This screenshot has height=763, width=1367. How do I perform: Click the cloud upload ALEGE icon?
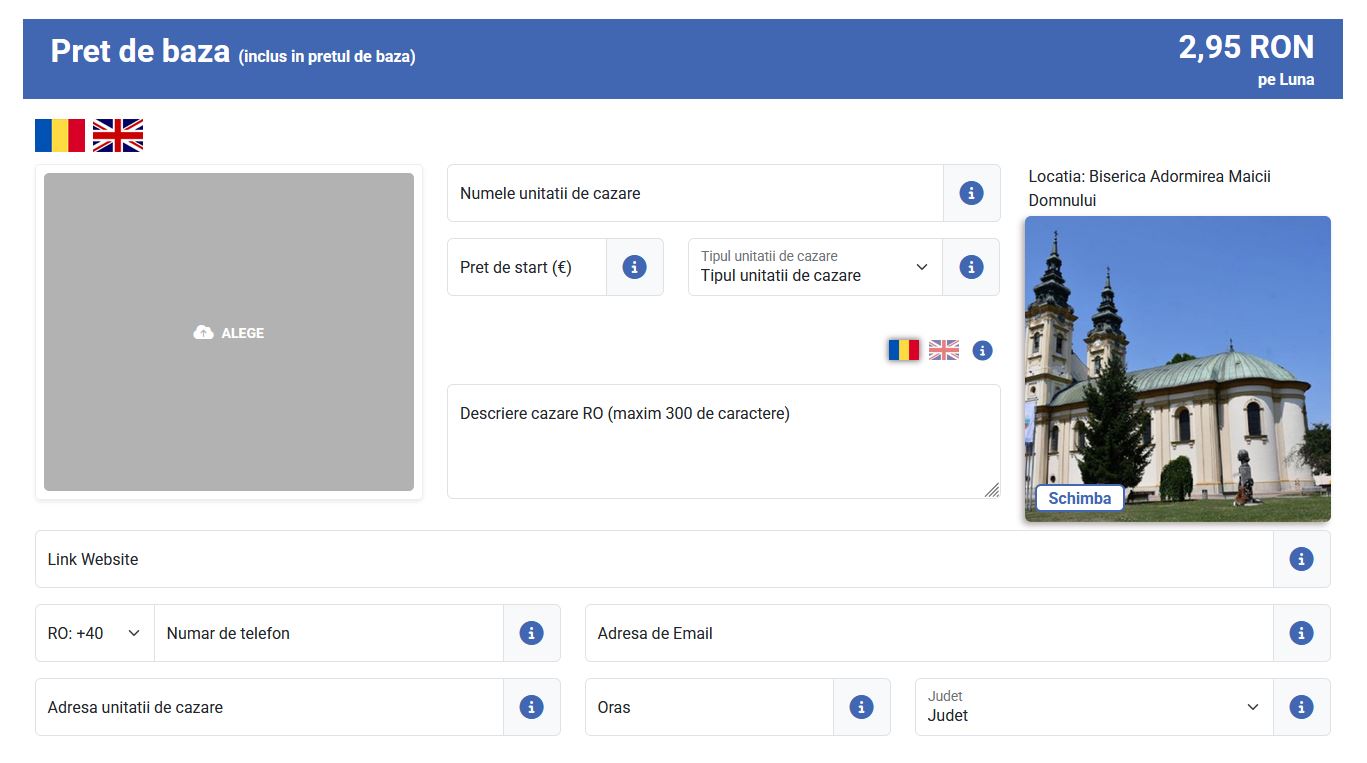coord(204,333)
